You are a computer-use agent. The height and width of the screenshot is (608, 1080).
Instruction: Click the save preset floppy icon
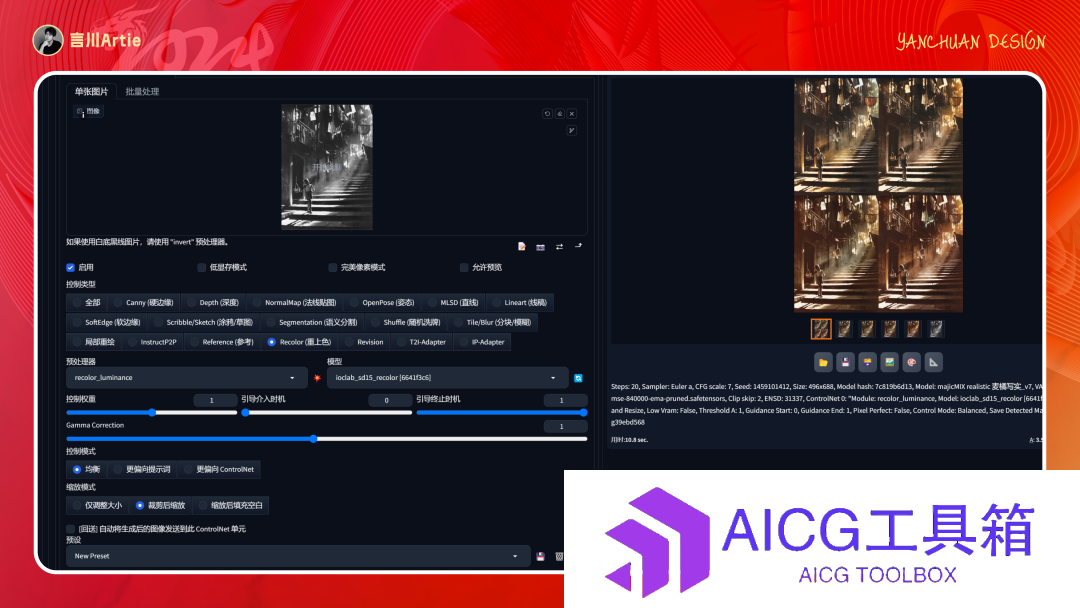point(541,556)
